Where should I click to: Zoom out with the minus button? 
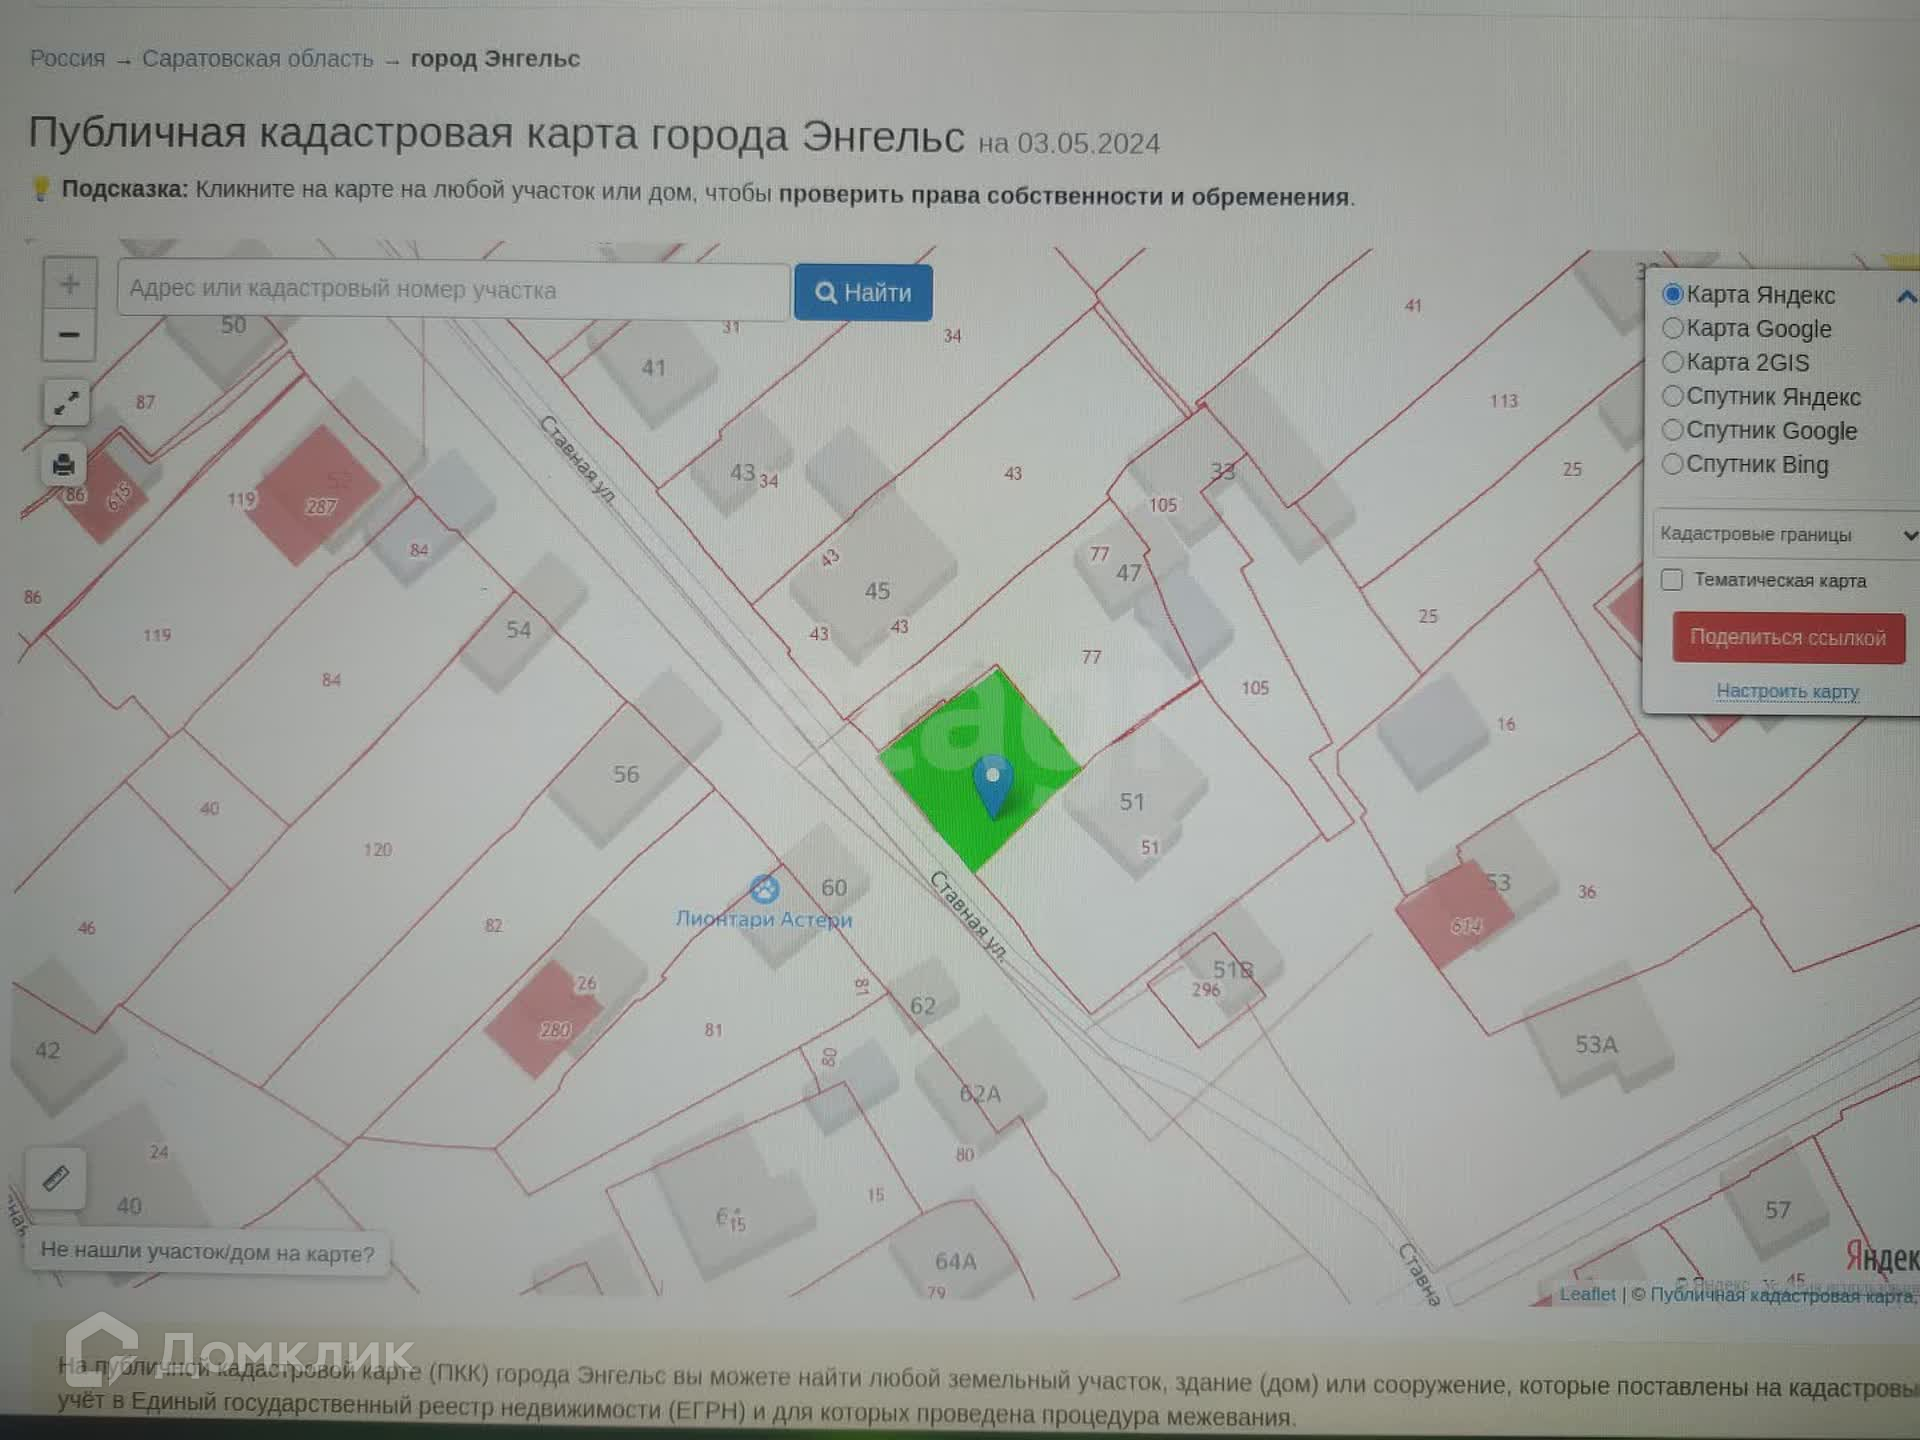coord(69,334)
